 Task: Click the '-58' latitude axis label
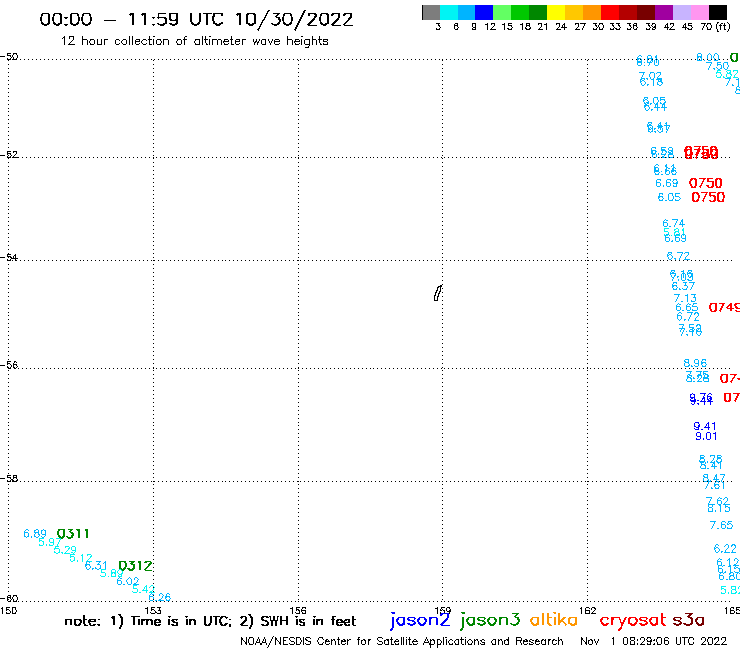(9, 478)
